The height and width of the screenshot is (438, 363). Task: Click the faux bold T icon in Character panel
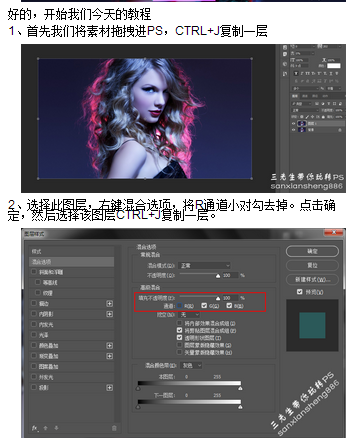(296, 74)
